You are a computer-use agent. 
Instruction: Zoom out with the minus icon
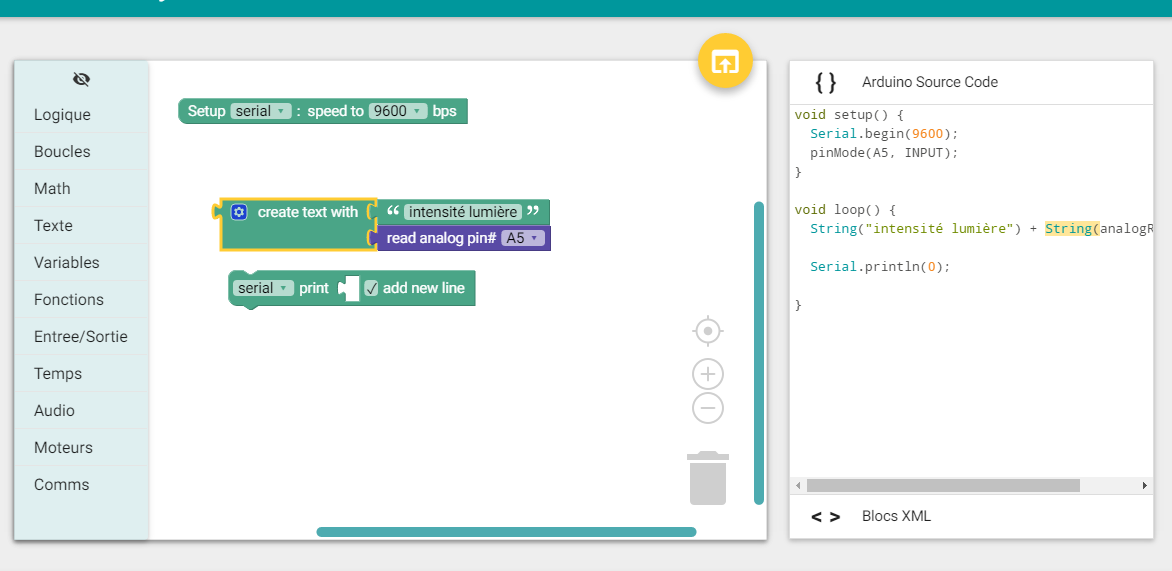tap(708, 408)
